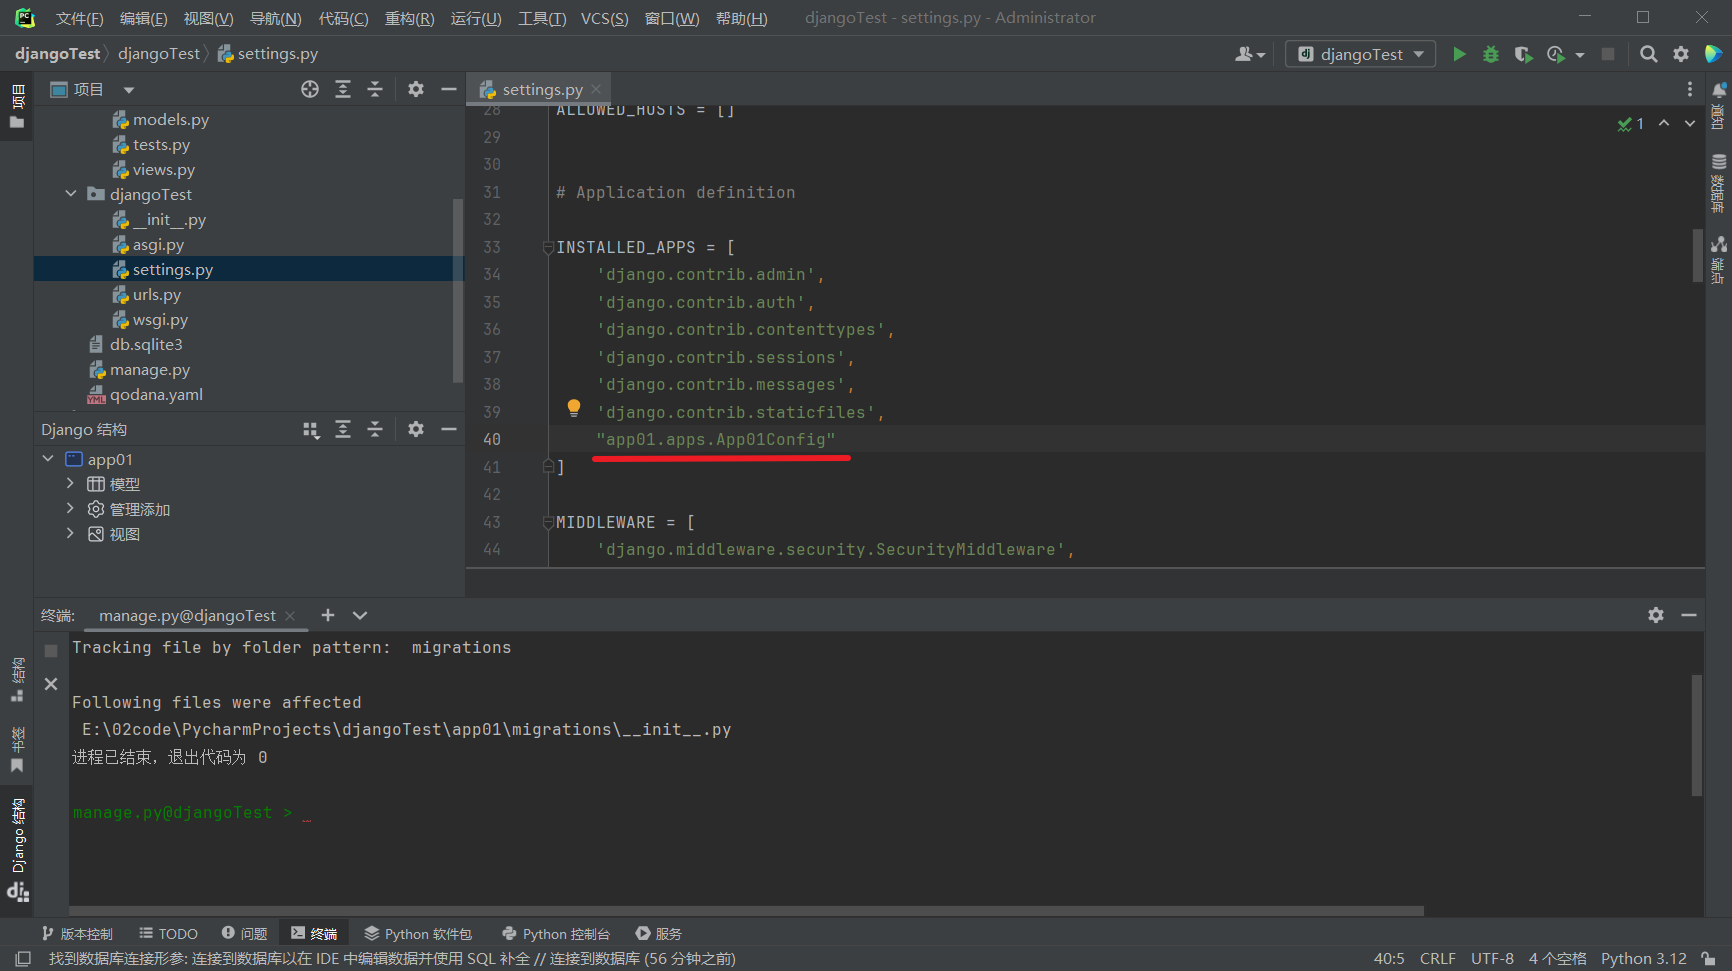The image size is (1732, 971).
Task: Select manage.py in project tree
Action: [150, 369]
